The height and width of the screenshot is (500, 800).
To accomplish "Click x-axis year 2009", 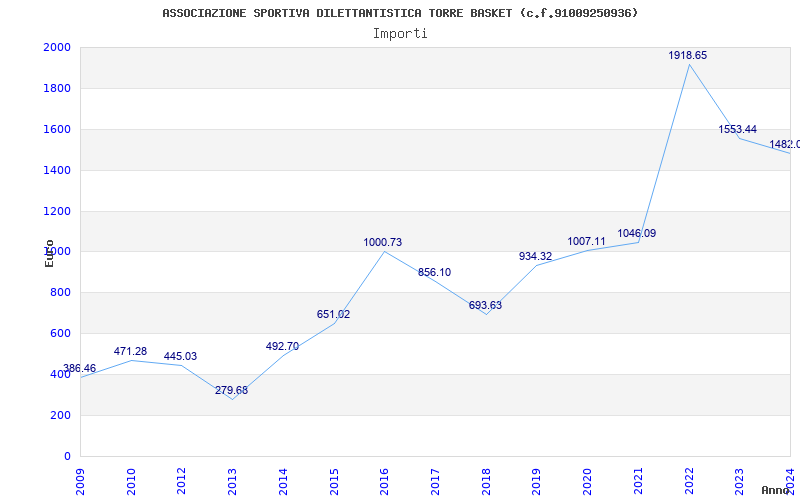I will 80,482.
